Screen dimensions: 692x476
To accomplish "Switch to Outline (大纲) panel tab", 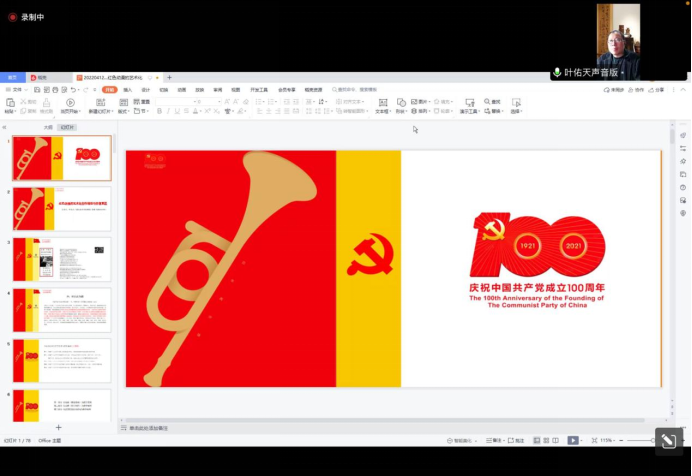I will click(x=47, y=128).
